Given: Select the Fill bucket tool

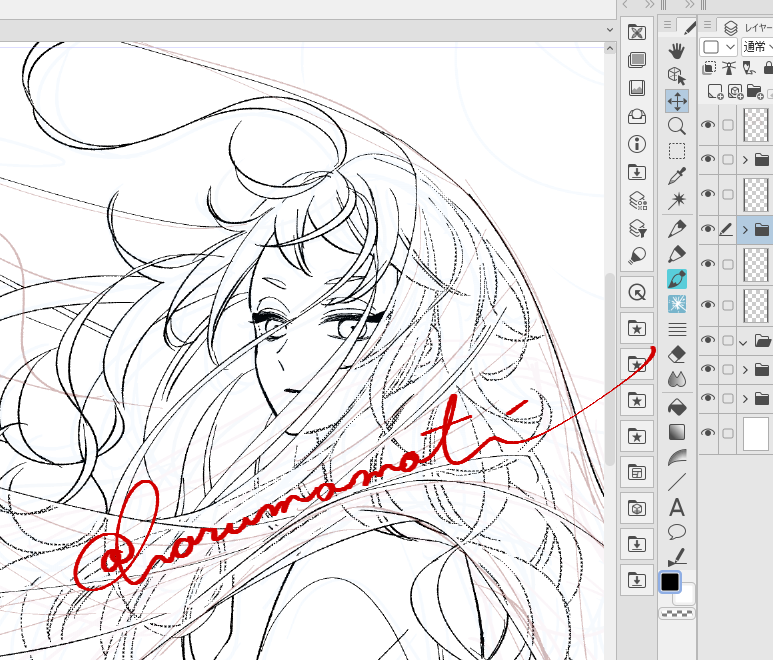Looking at the screenshot, I should pos(677,407).
